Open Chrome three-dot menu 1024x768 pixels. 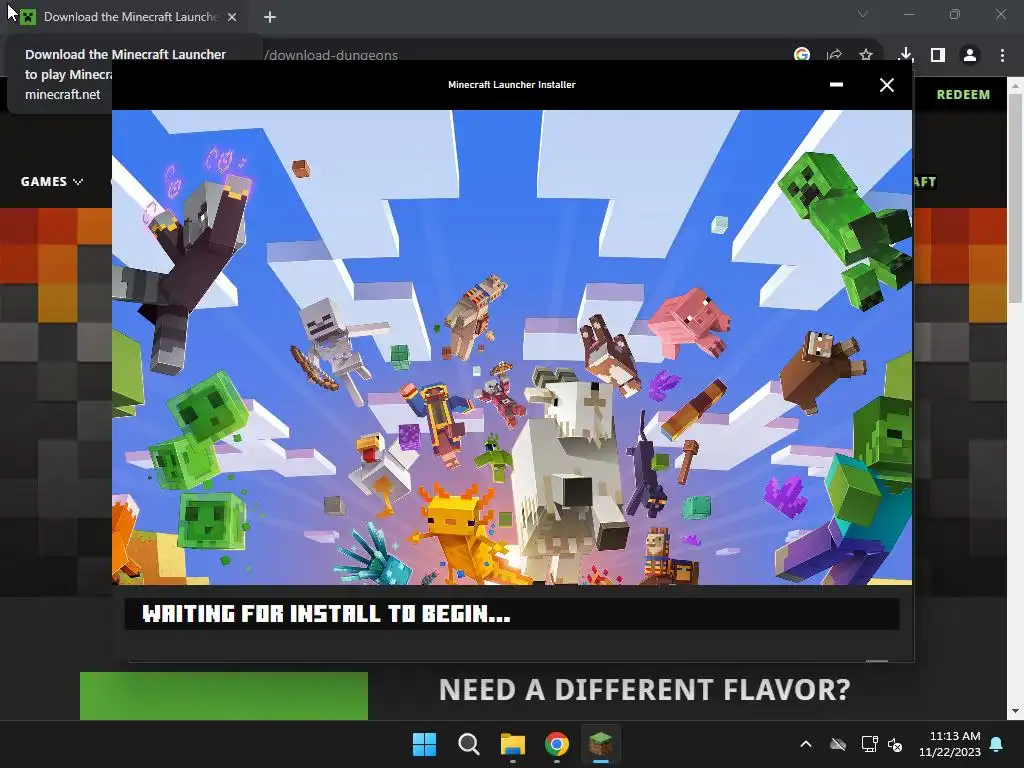coord(1002,55)
